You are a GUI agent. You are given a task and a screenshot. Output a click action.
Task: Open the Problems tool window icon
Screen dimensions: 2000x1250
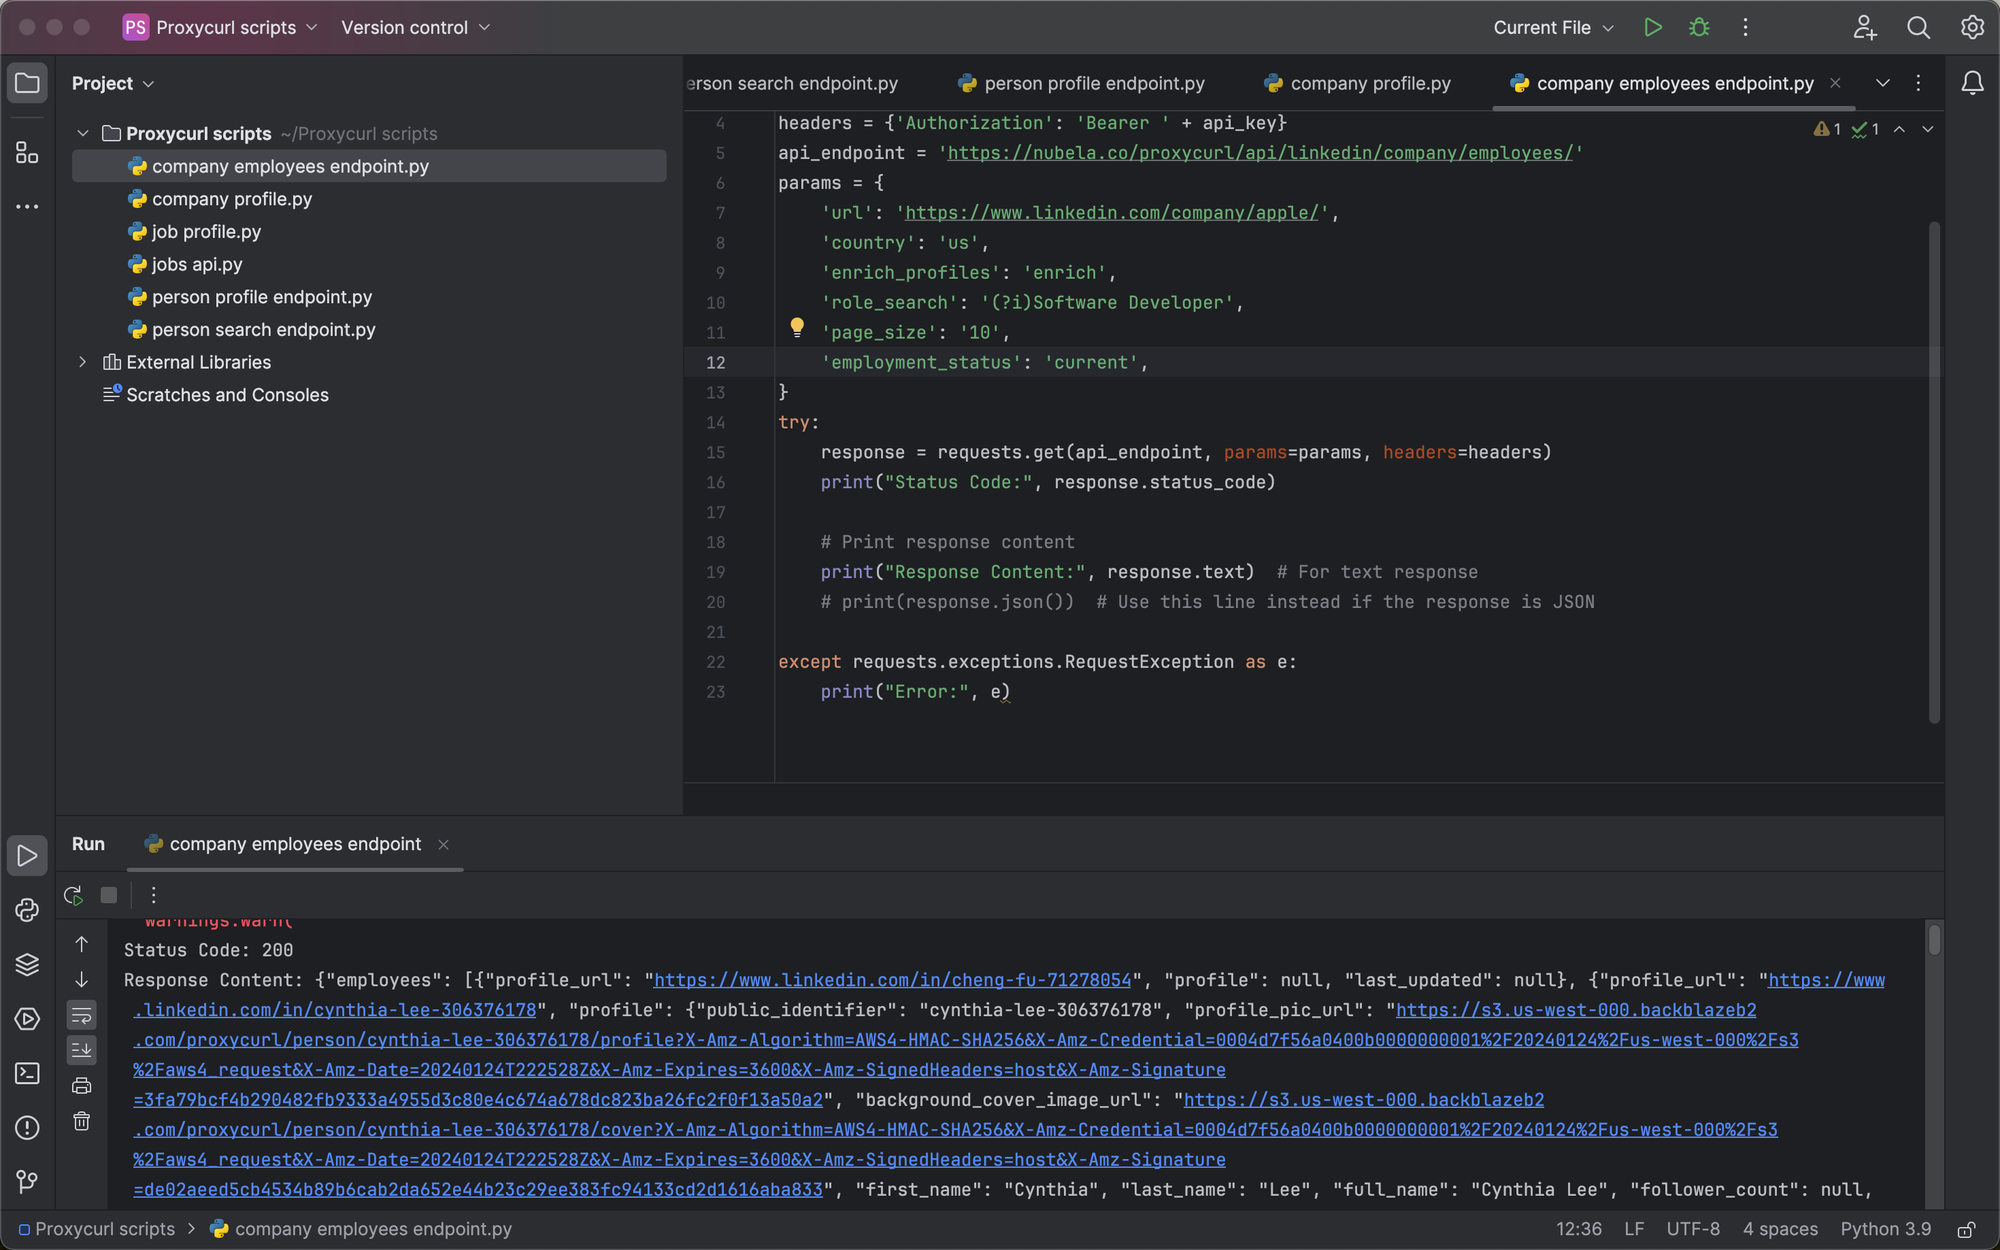tap(27, 1127)
